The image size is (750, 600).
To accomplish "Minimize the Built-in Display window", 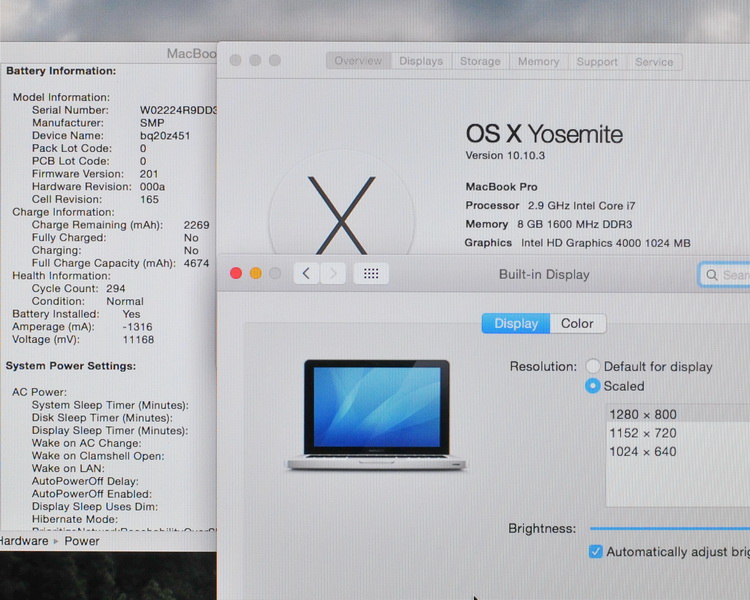I will [255, 273].
